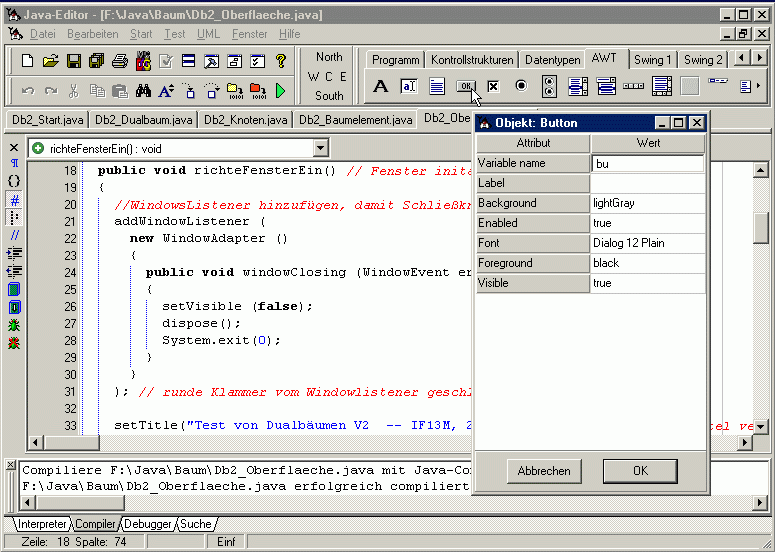
Task: Switch to the Swing 1 tab
Action: (652, 60)
